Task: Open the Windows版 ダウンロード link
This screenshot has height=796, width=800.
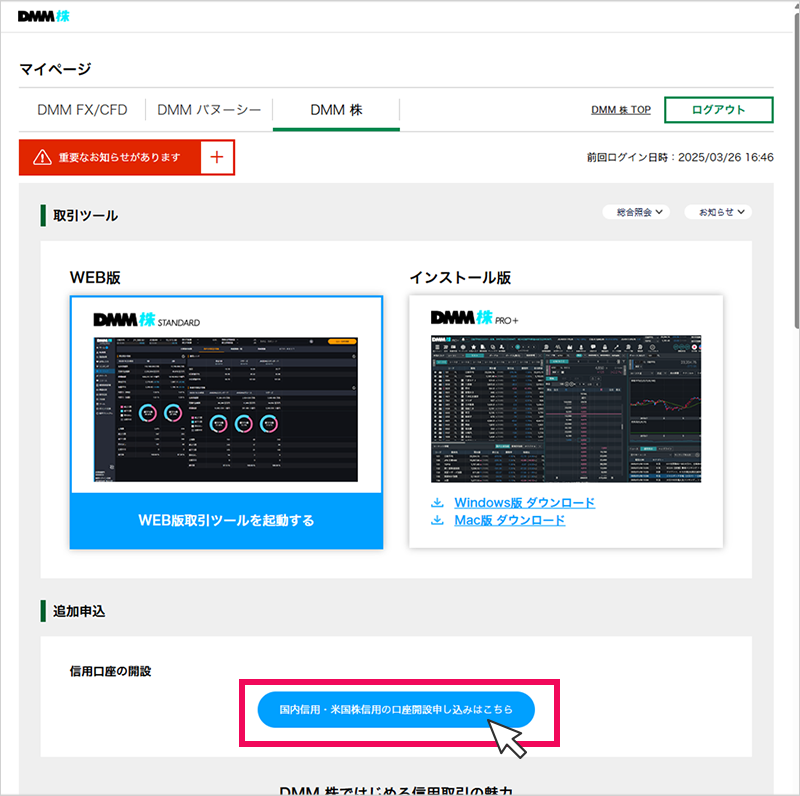Action: pyautogui.click(x=524, y=503)
